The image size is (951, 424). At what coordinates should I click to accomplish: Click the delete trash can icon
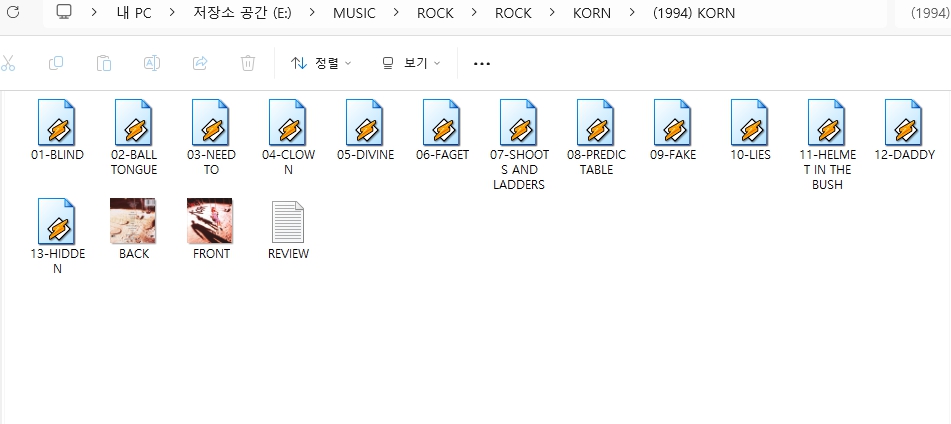[x=248, y=63]
